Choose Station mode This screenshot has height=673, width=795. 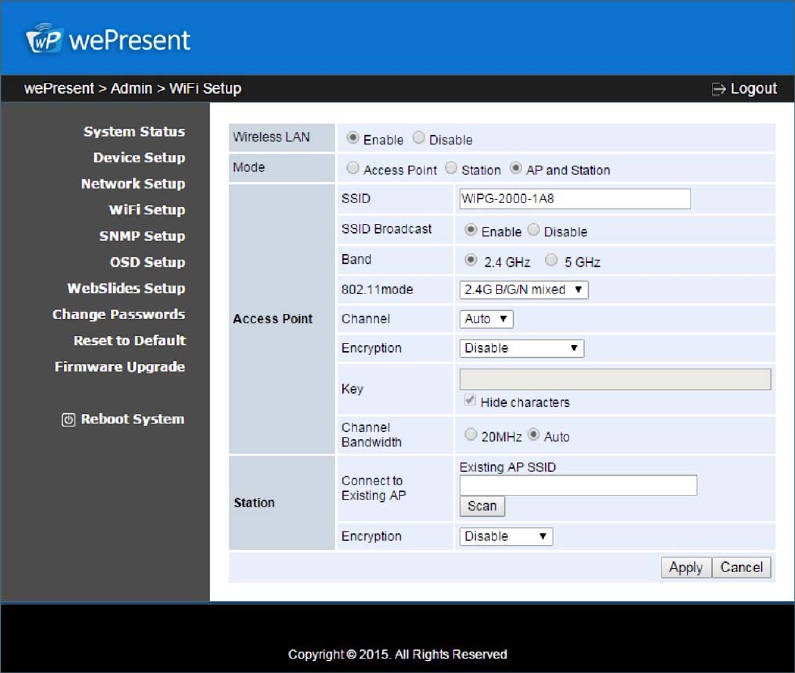click(451, 168)
